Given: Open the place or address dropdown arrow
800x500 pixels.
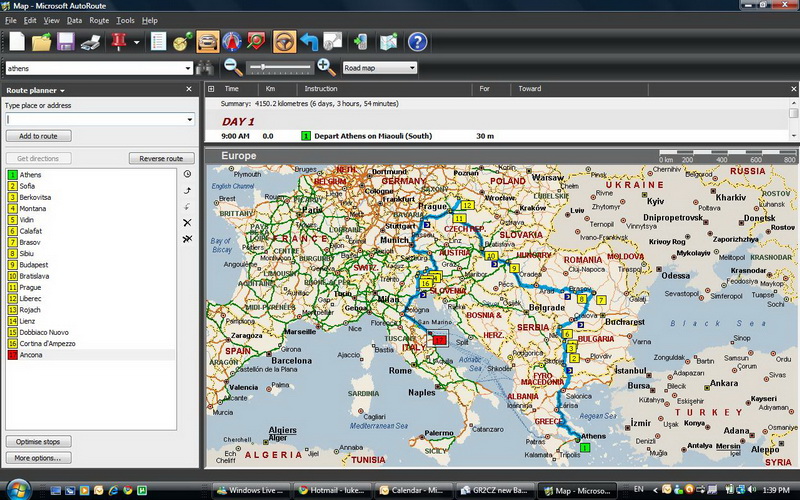Looking at the screenshot, I should click(190, 119).
